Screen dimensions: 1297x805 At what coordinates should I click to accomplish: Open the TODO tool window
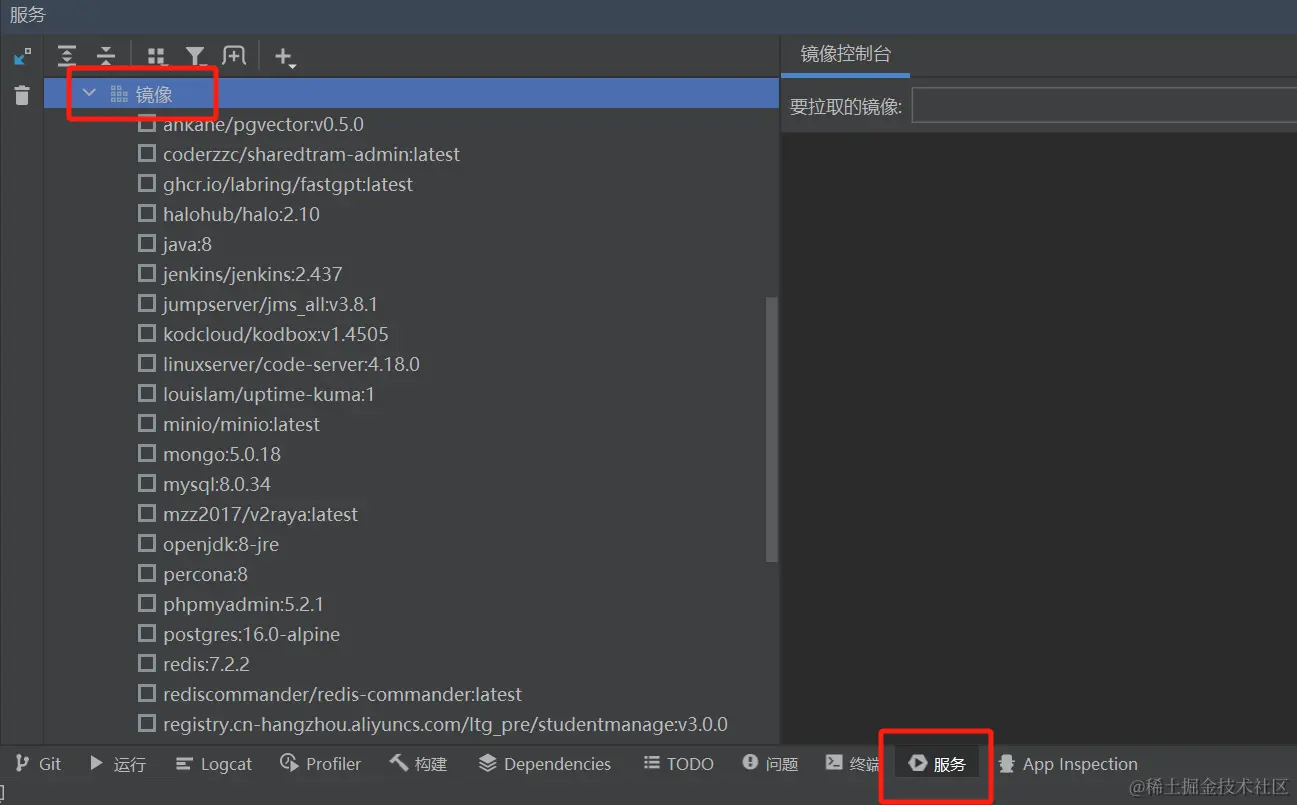pyautogui.click(x=678, y=764)
